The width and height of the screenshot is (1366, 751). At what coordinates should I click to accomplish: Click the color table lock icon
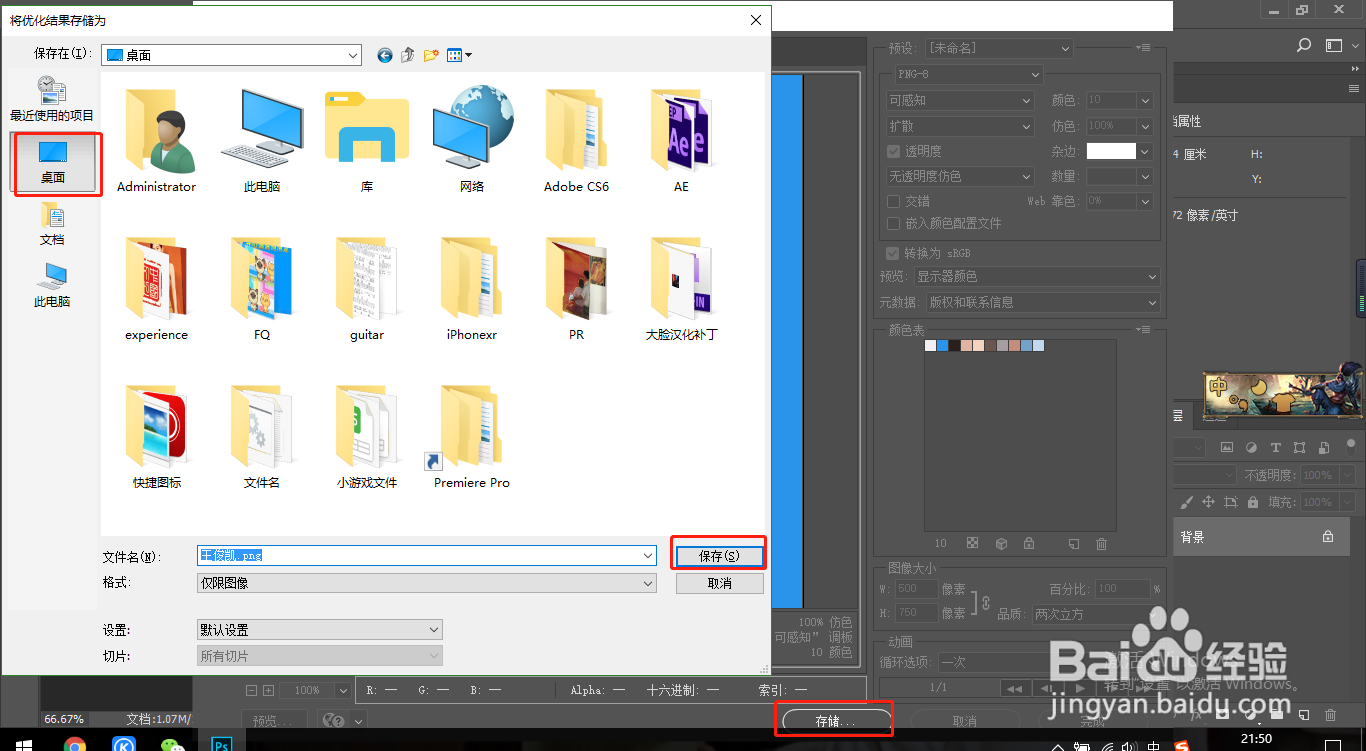1029,544
